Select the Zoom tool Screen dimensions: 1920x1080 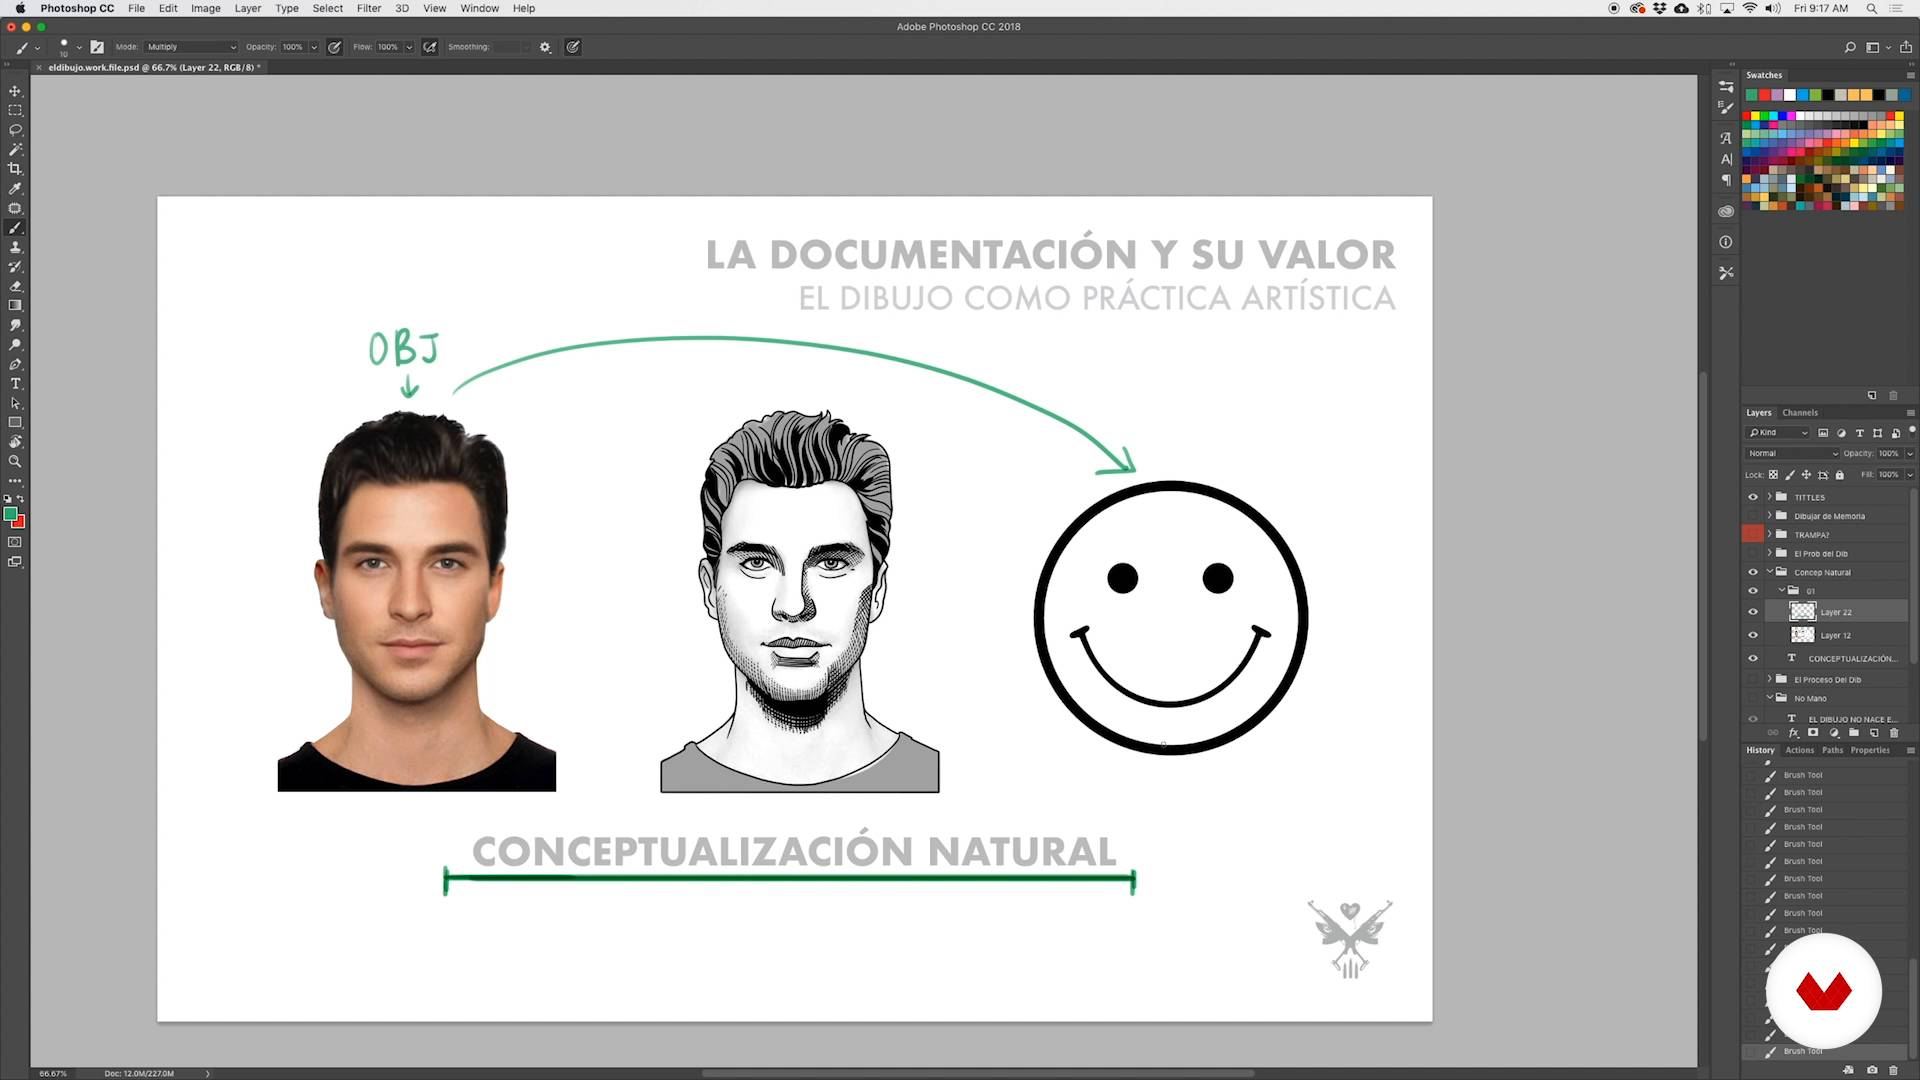click(15, 462)
